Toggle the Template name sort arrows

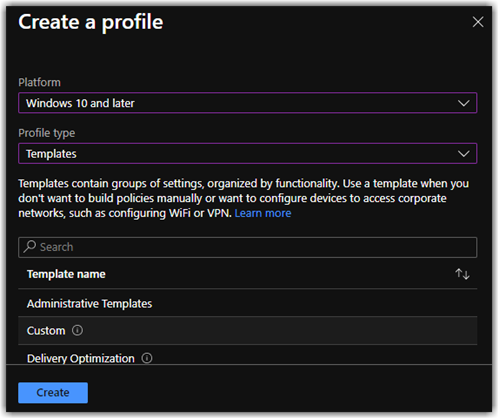pos(462,274)
